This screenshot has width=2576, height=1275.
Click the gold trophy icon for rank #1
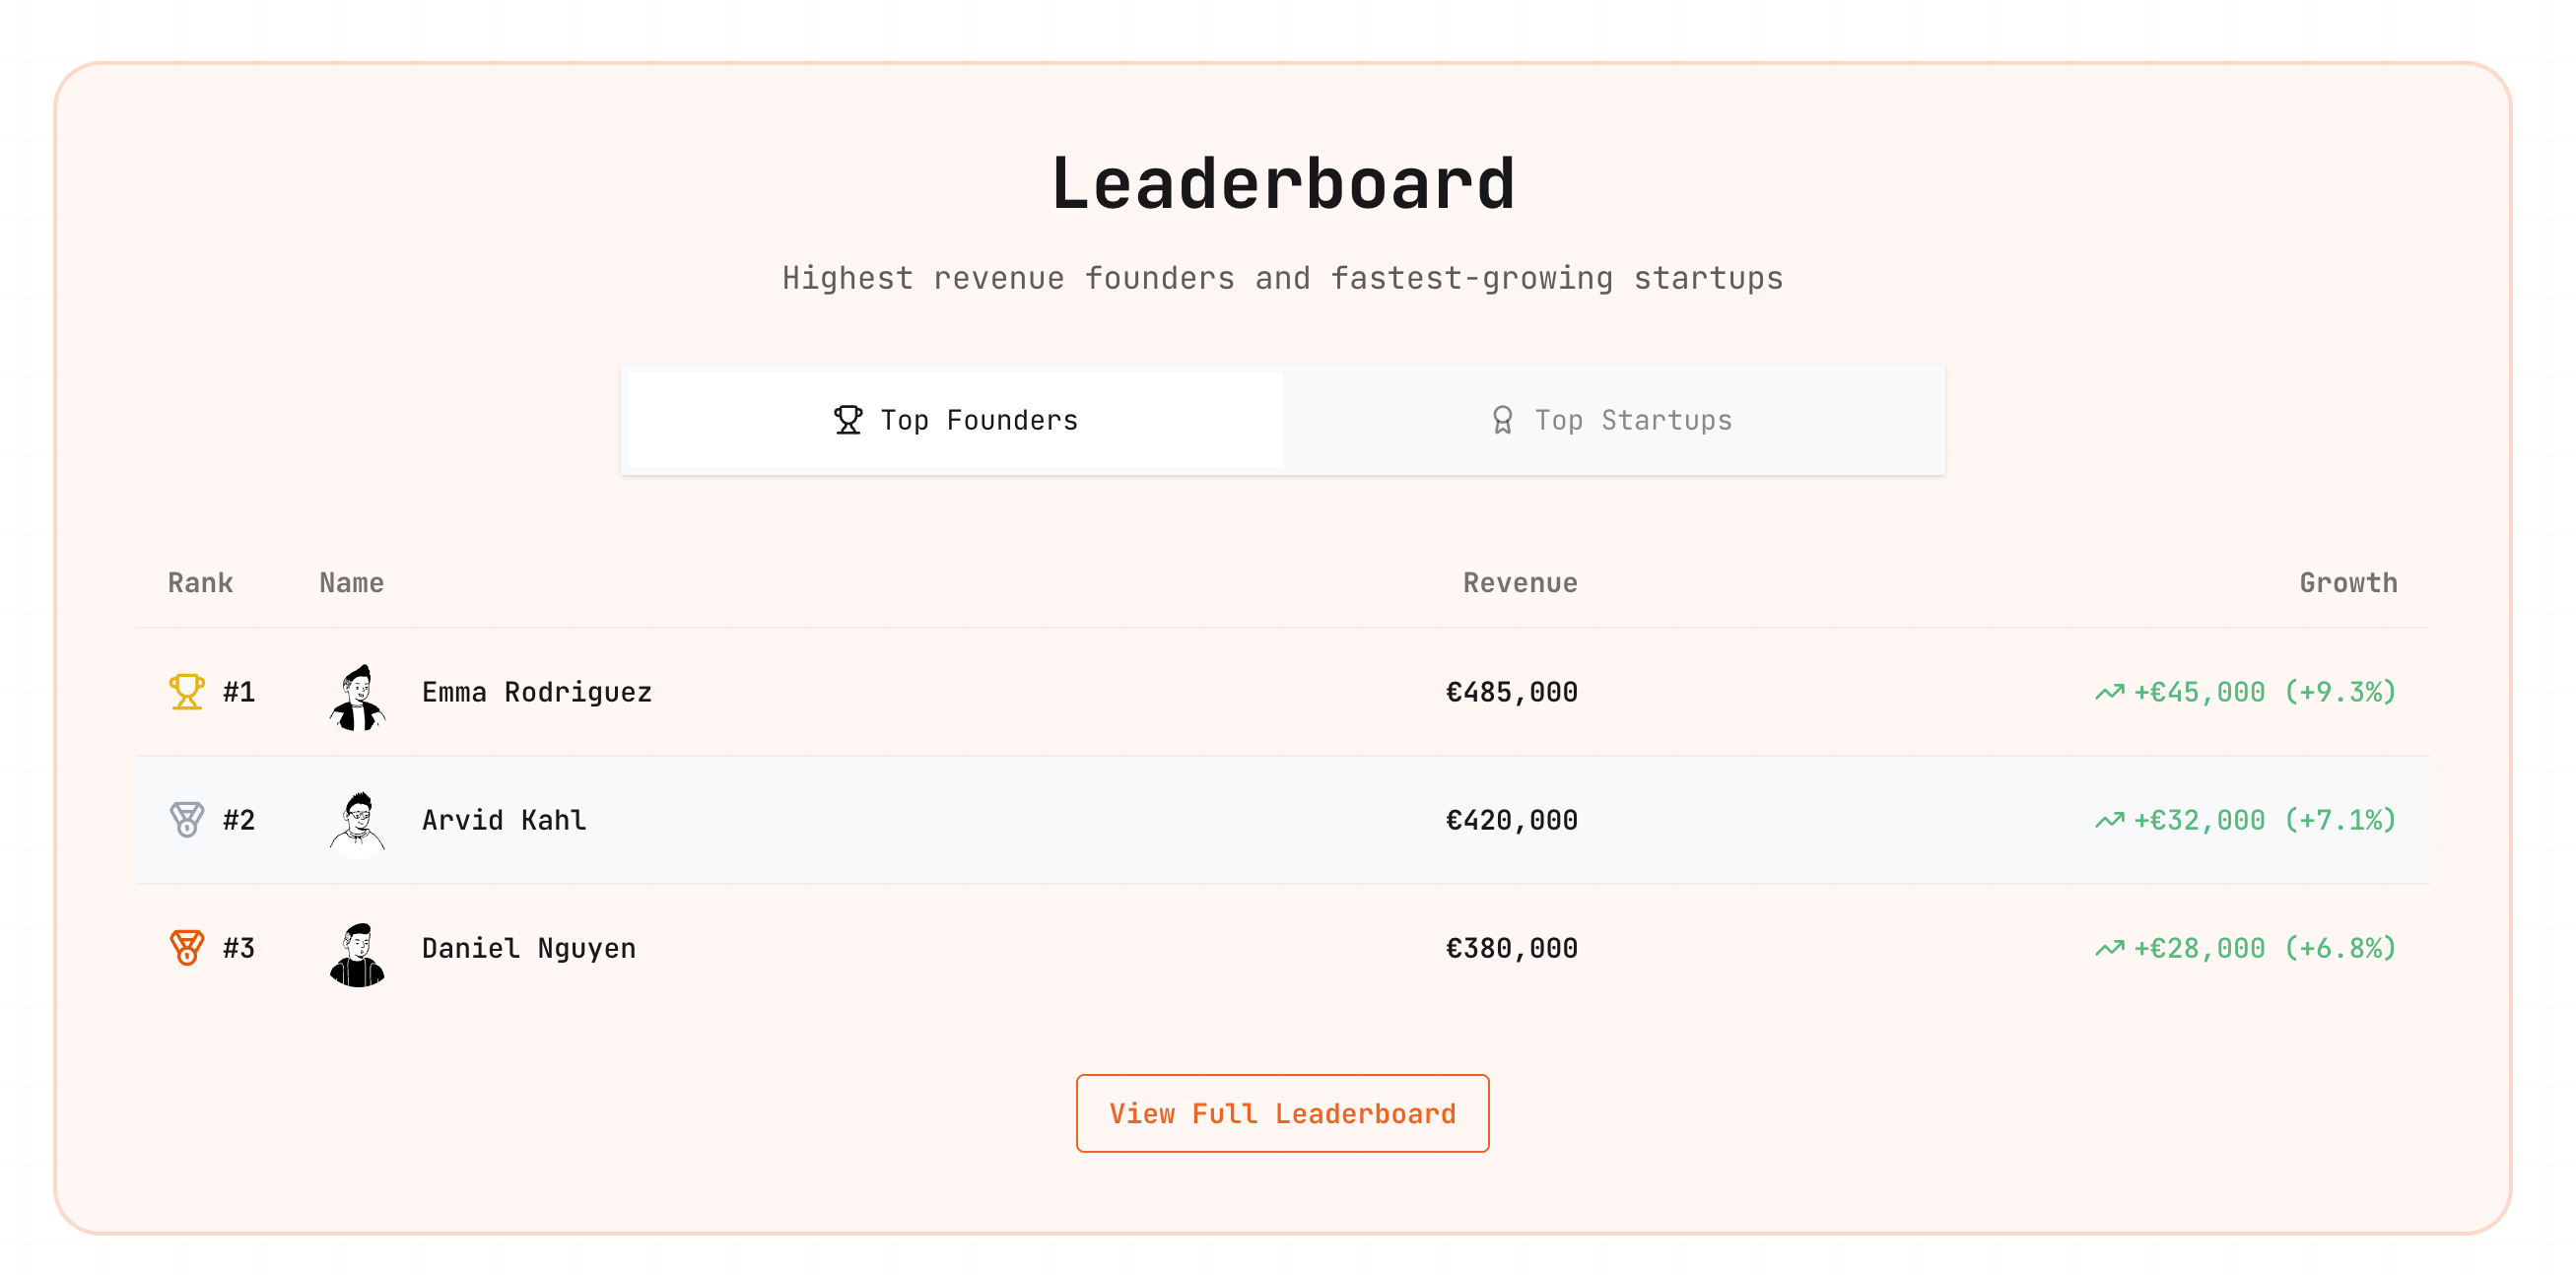(x=186, y=691)
